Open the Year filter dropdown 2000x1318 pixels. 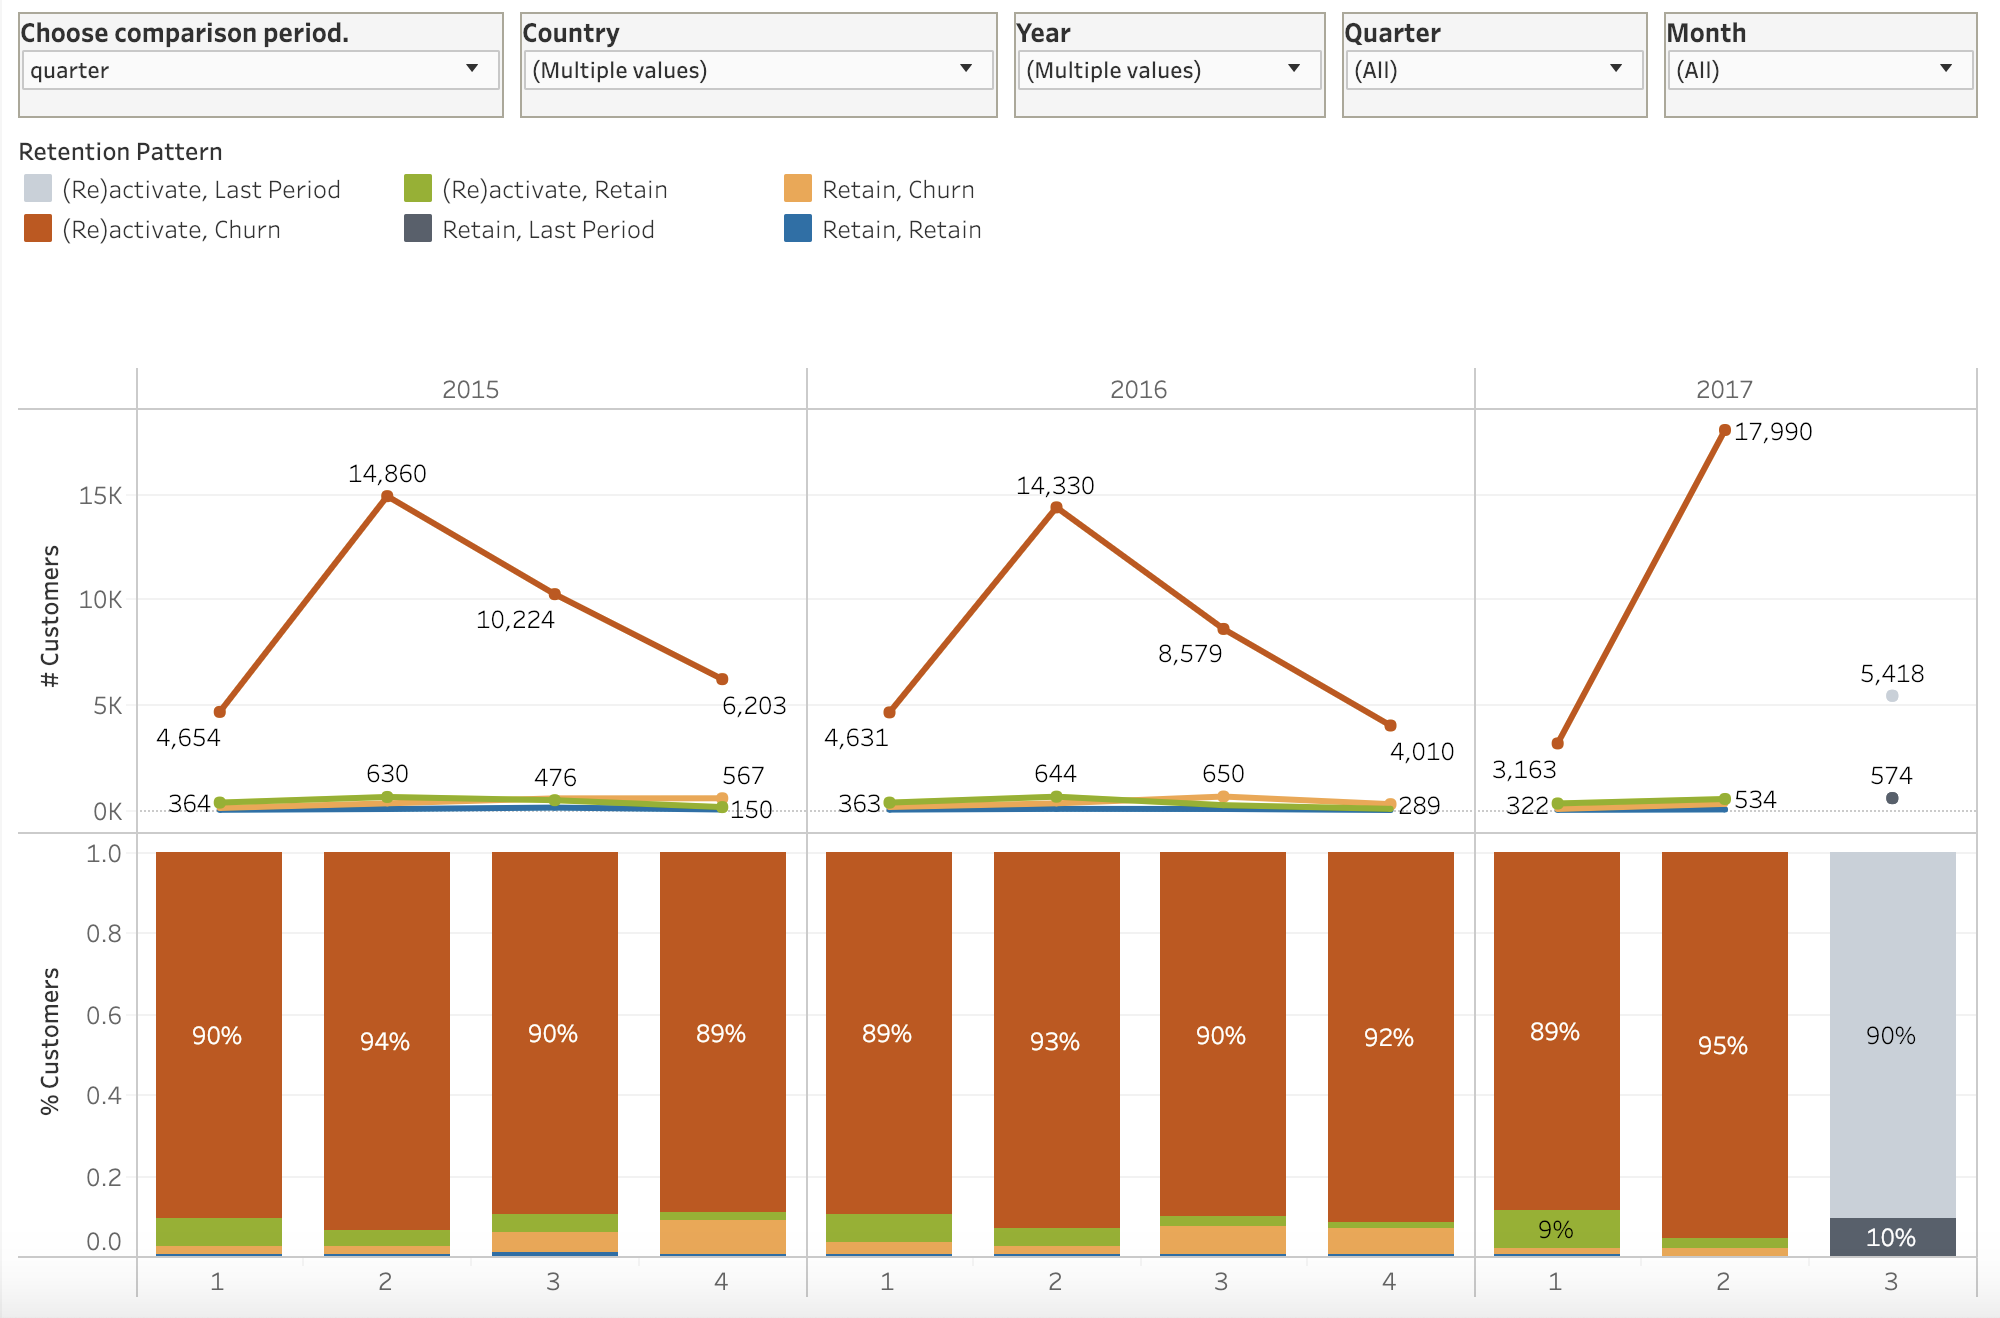coord(1169,70)
